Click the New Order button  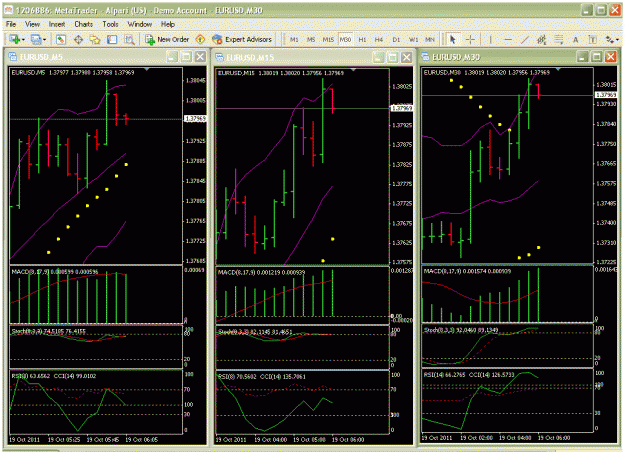pos(167,39)
